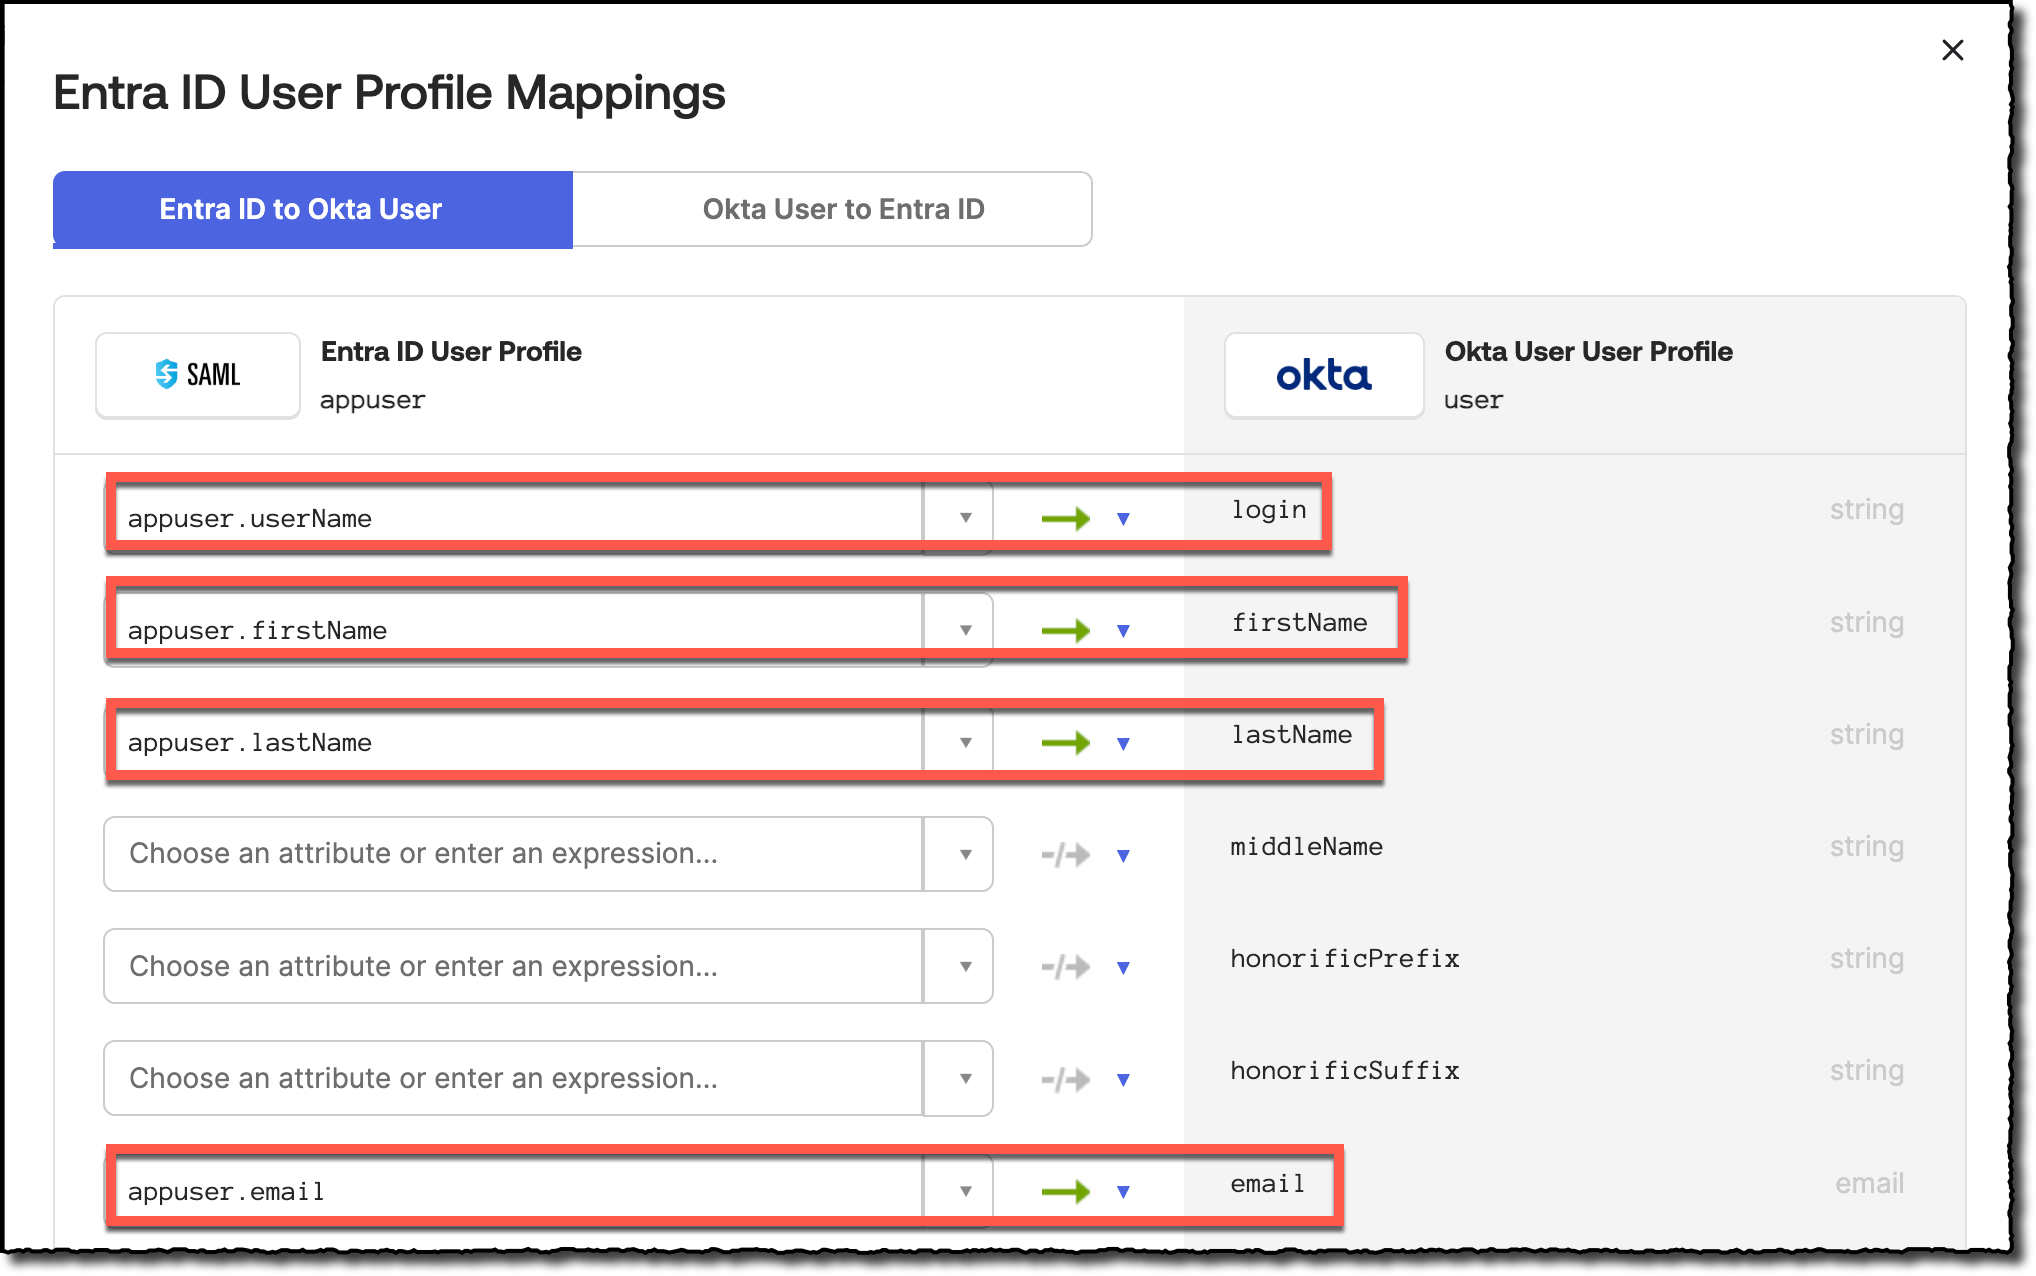
Task: Click the green arrow mapping icon for email
Action: [1065, 1191]
